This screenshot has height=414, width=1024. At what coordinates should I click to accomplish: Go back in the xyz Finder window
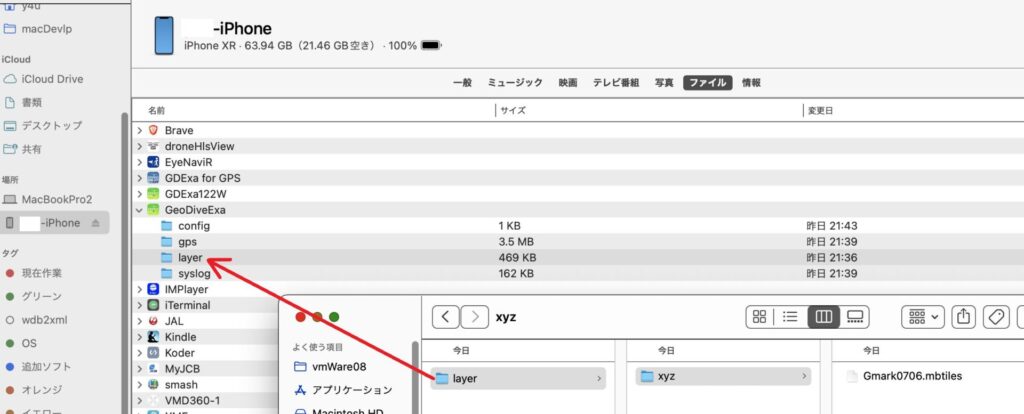445,317
